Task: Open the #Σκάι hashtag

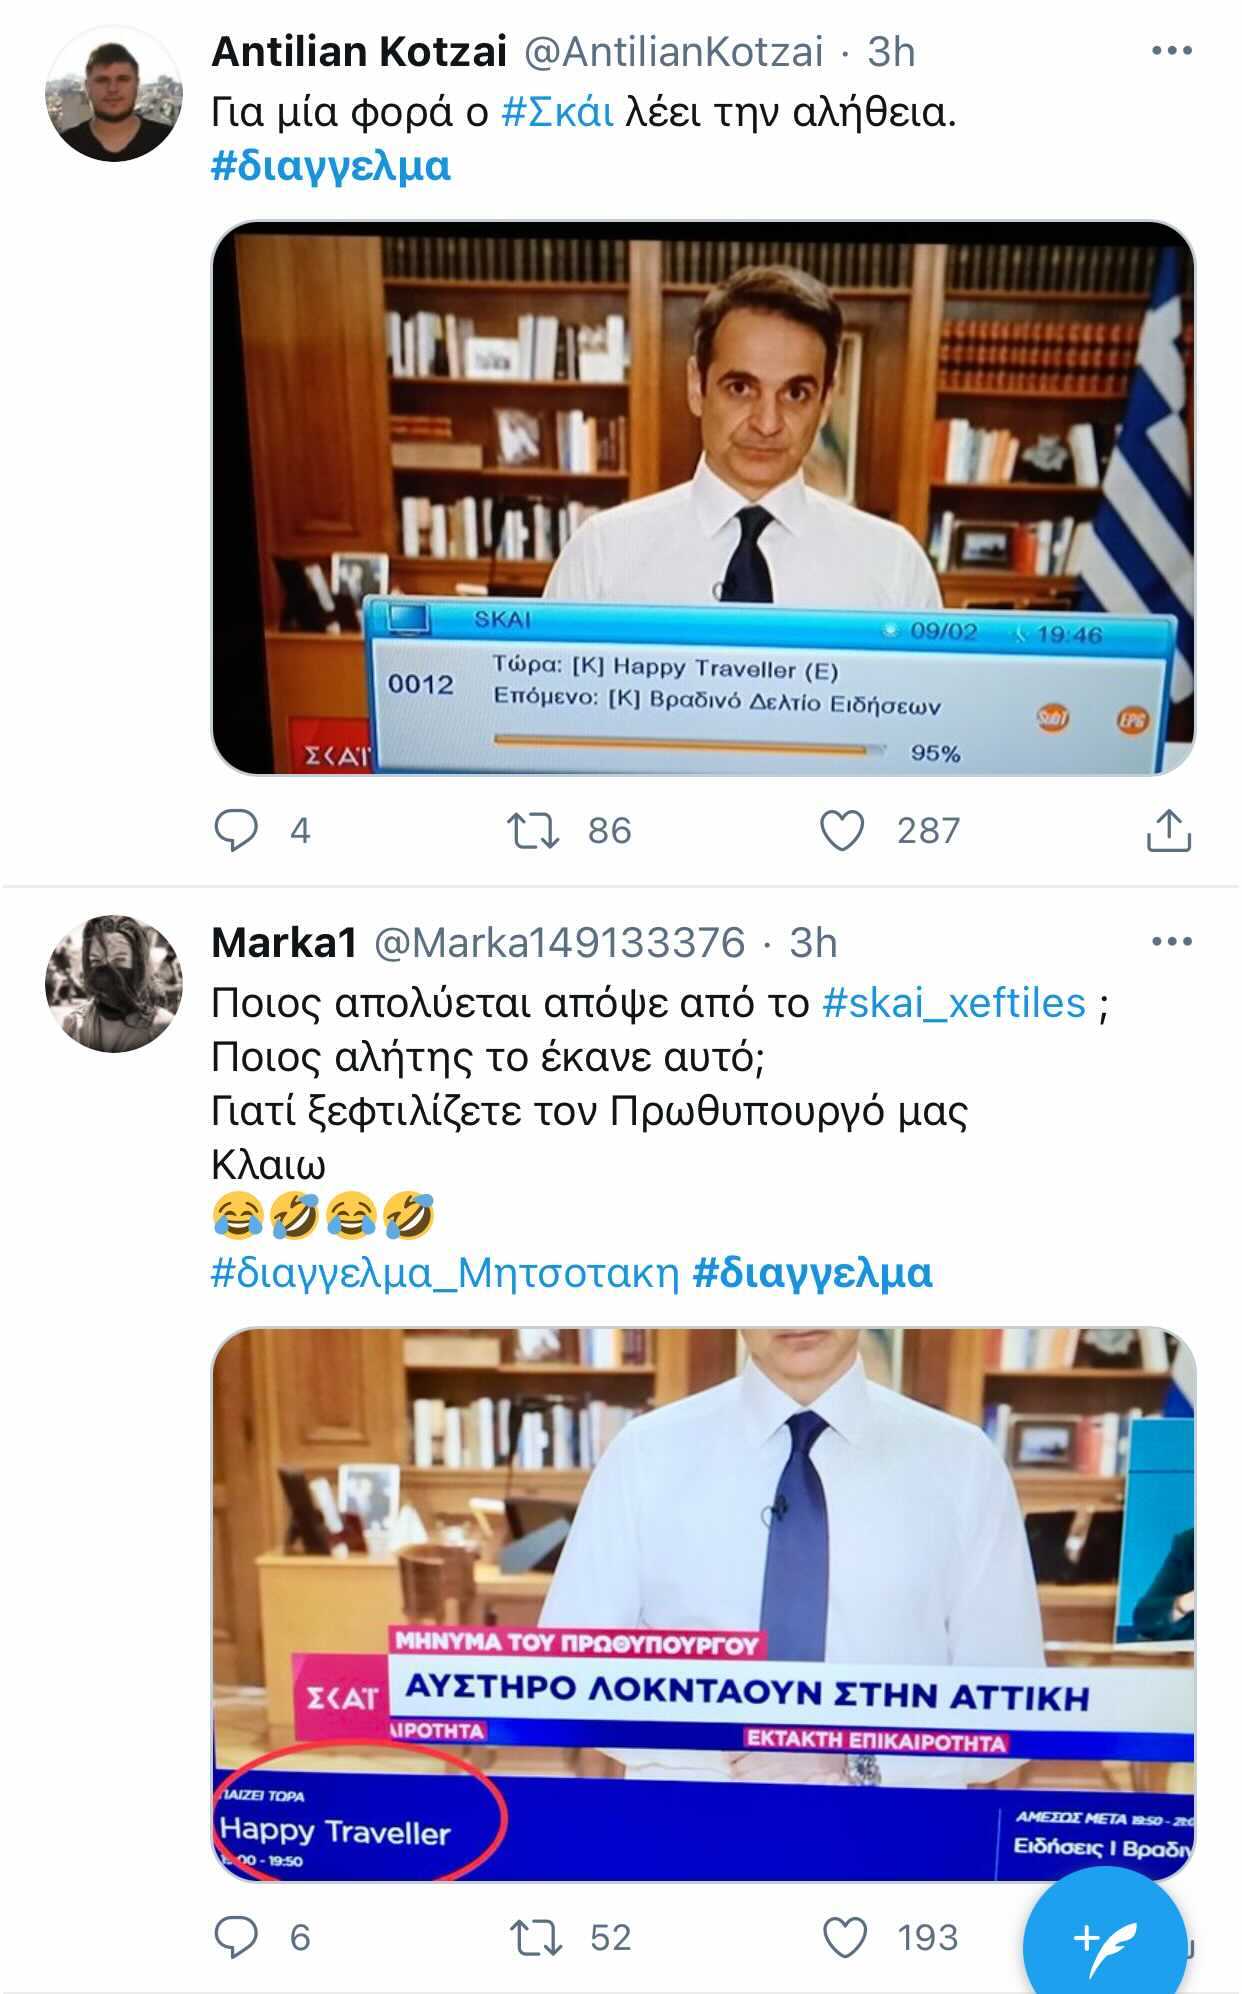Action: 557,111
